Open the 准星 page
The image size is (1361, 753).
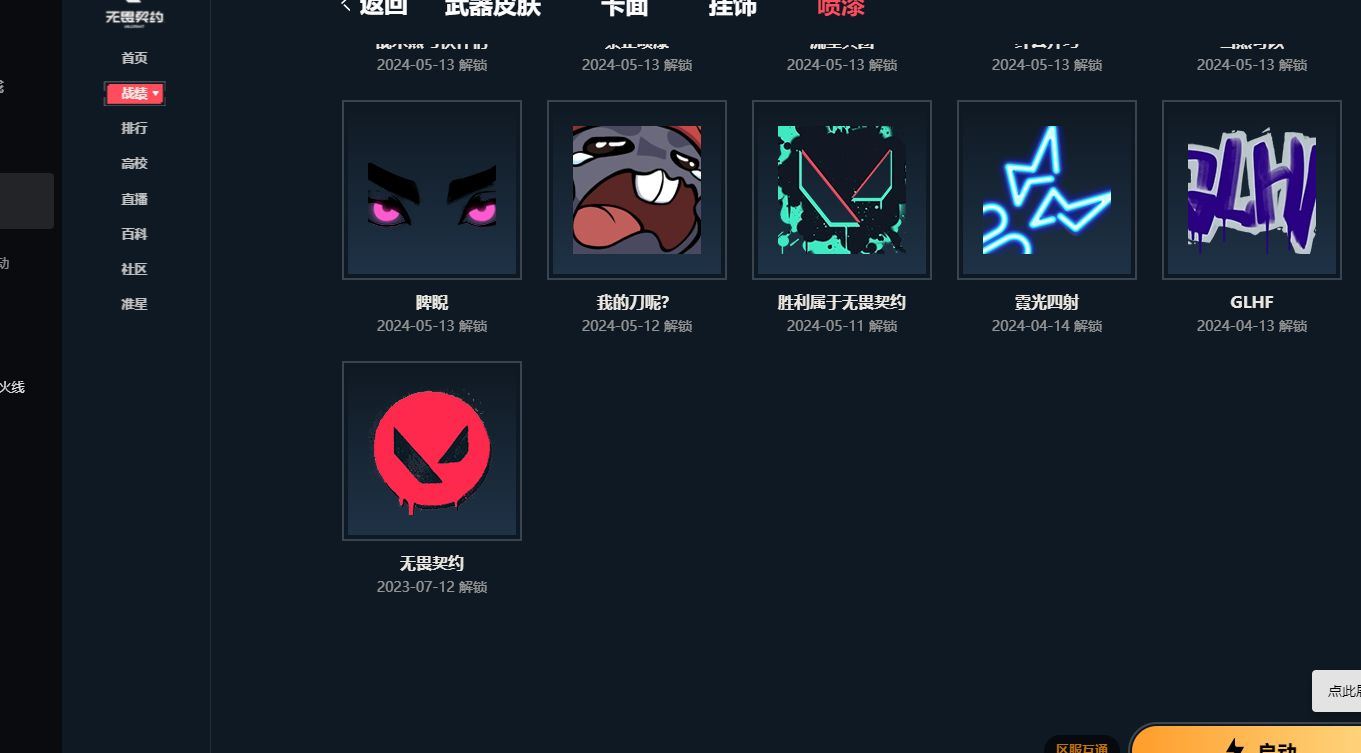[x=134, y=304]
